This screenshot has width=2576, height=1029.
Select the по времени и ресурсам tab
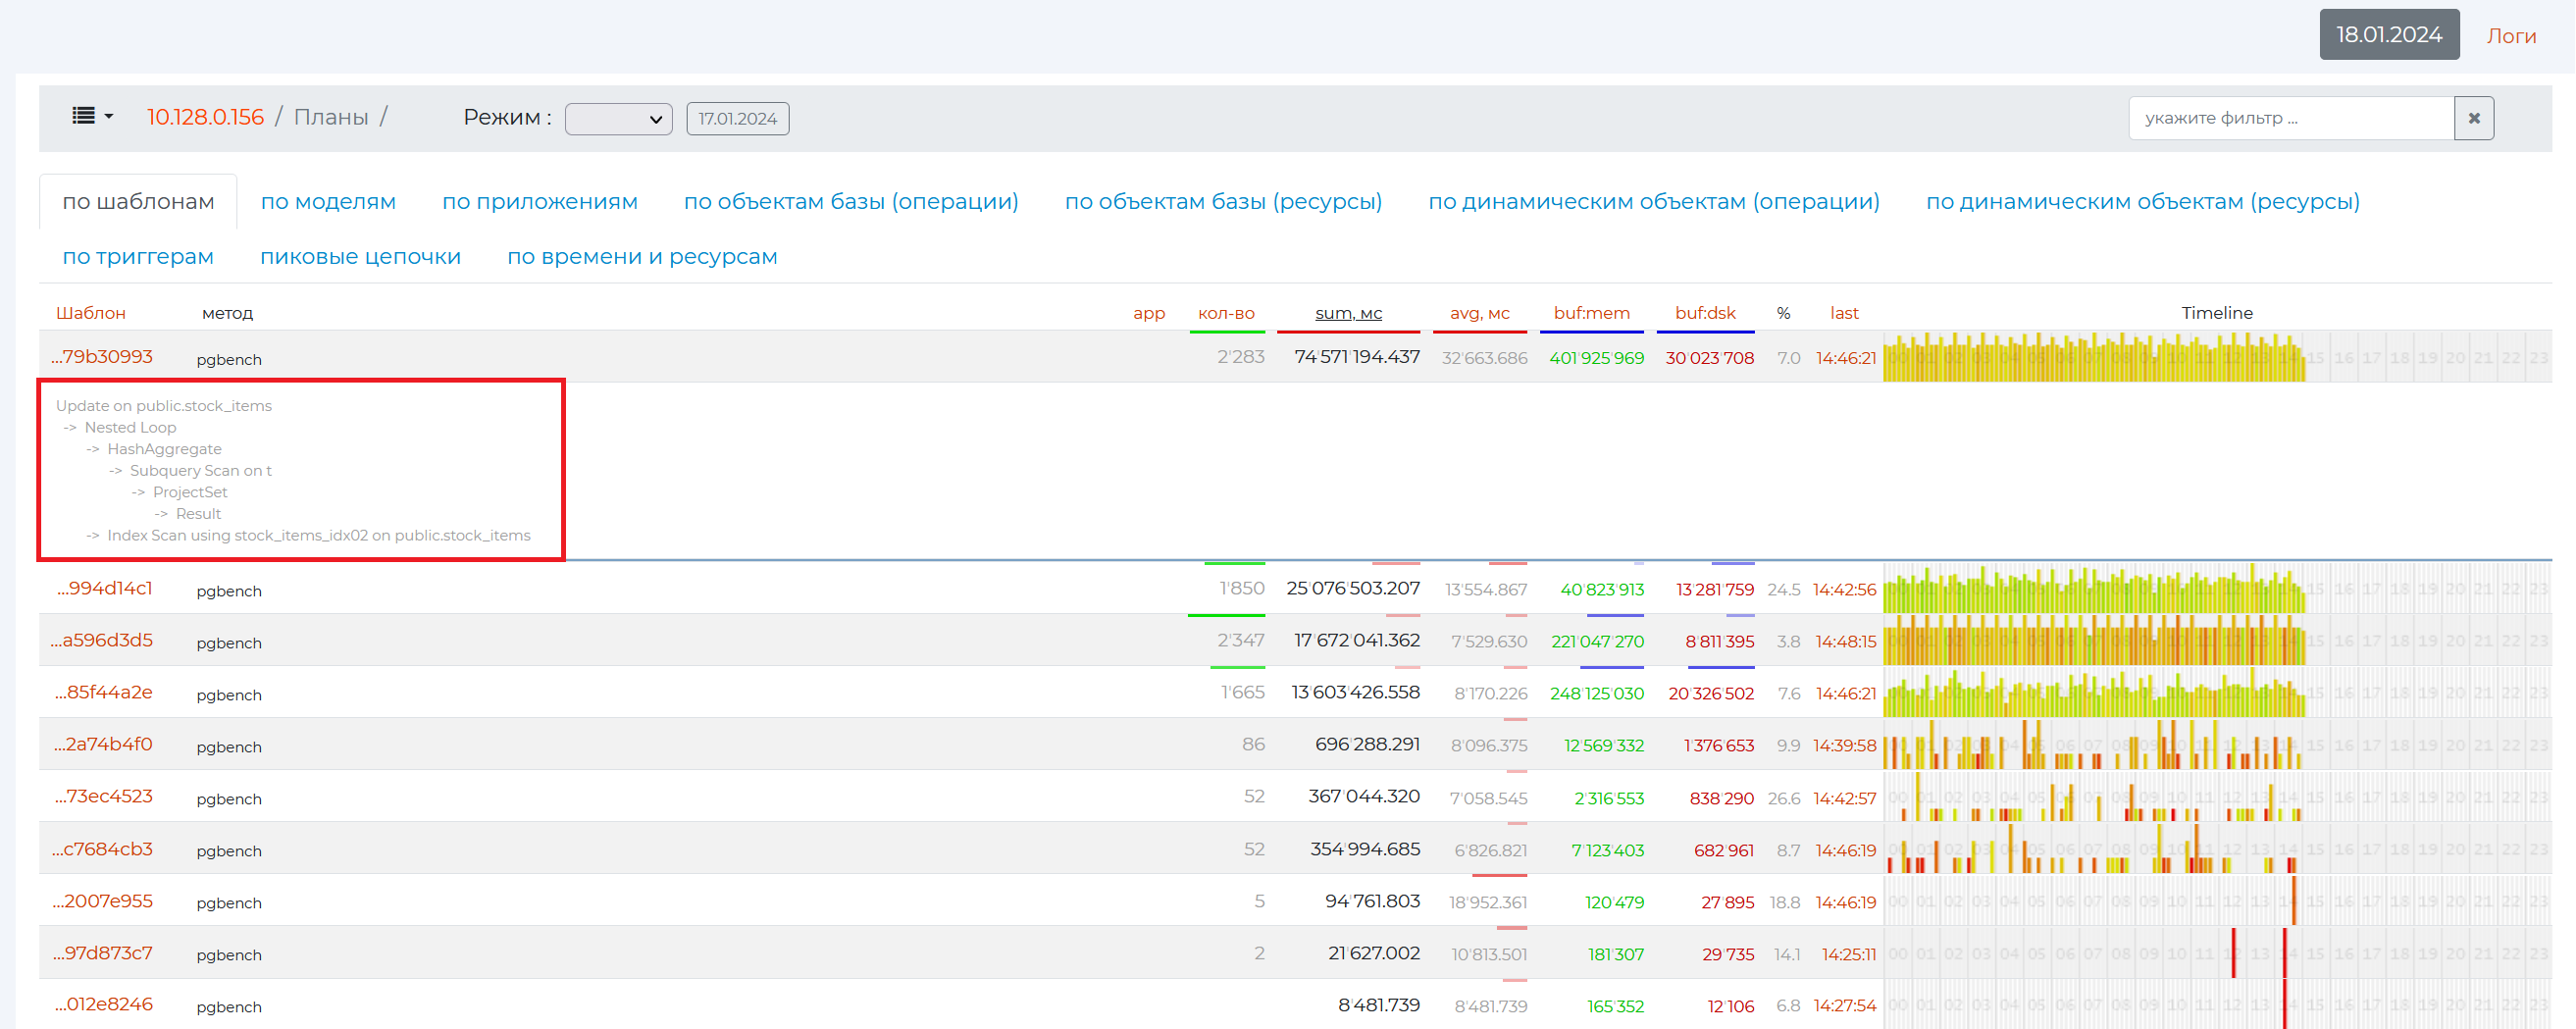pos(641,256)
